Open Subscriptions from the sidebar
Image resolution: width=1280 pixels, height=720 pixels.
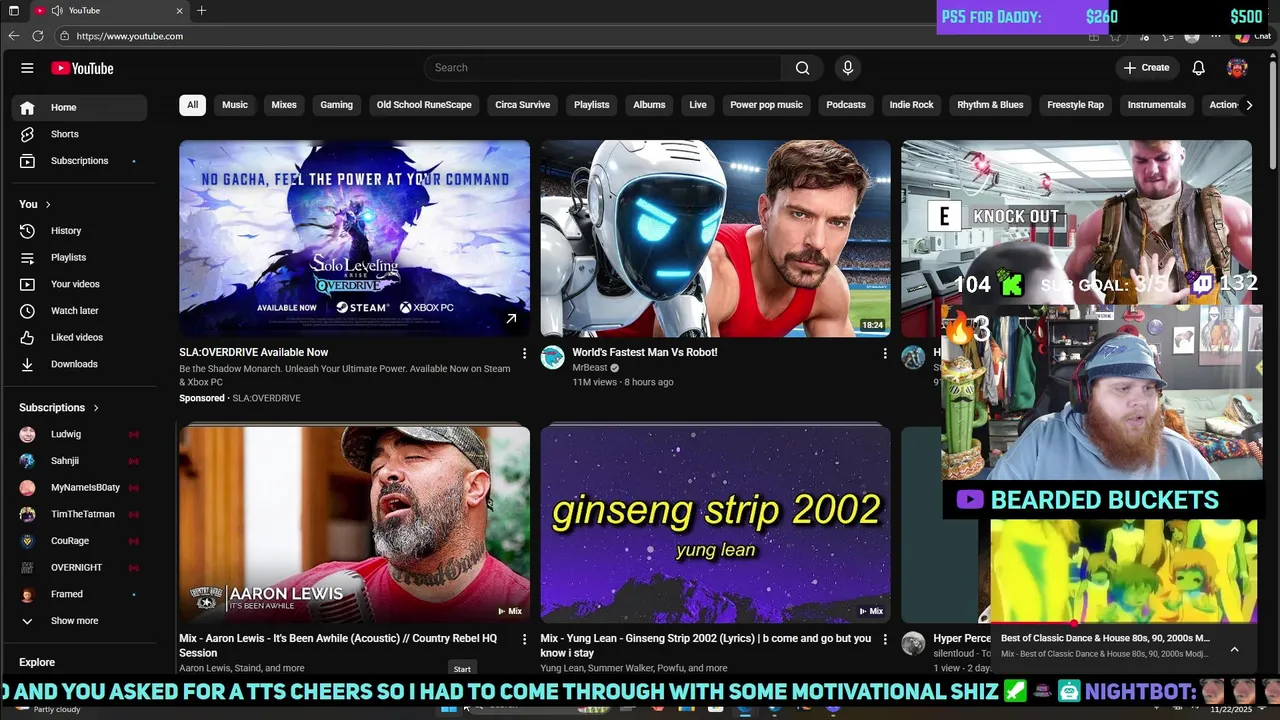(79, 161)
